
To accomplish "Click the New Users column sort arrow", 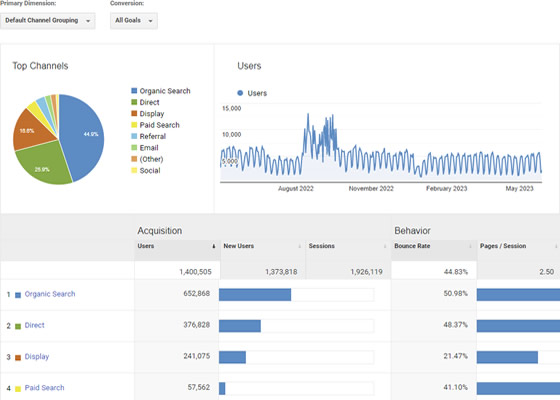I will point(300,246).
